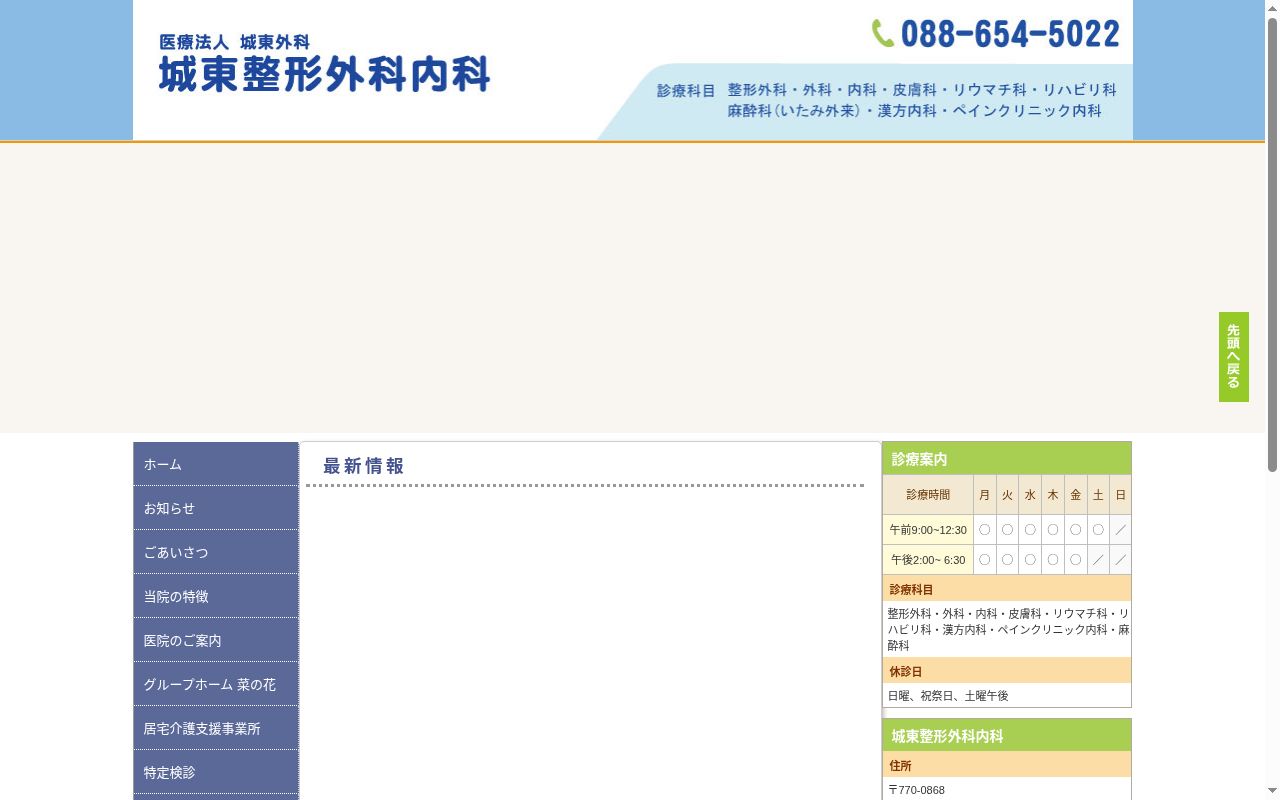Open グループホーム 菜の花 link
1280x800 pixels.
[216, 684]
